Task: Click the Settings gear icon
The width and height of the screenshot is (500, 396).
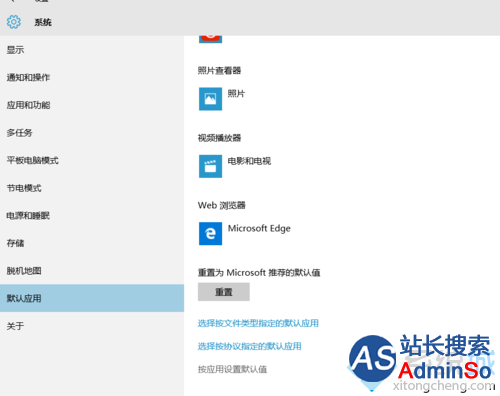Action: (14, 22)
